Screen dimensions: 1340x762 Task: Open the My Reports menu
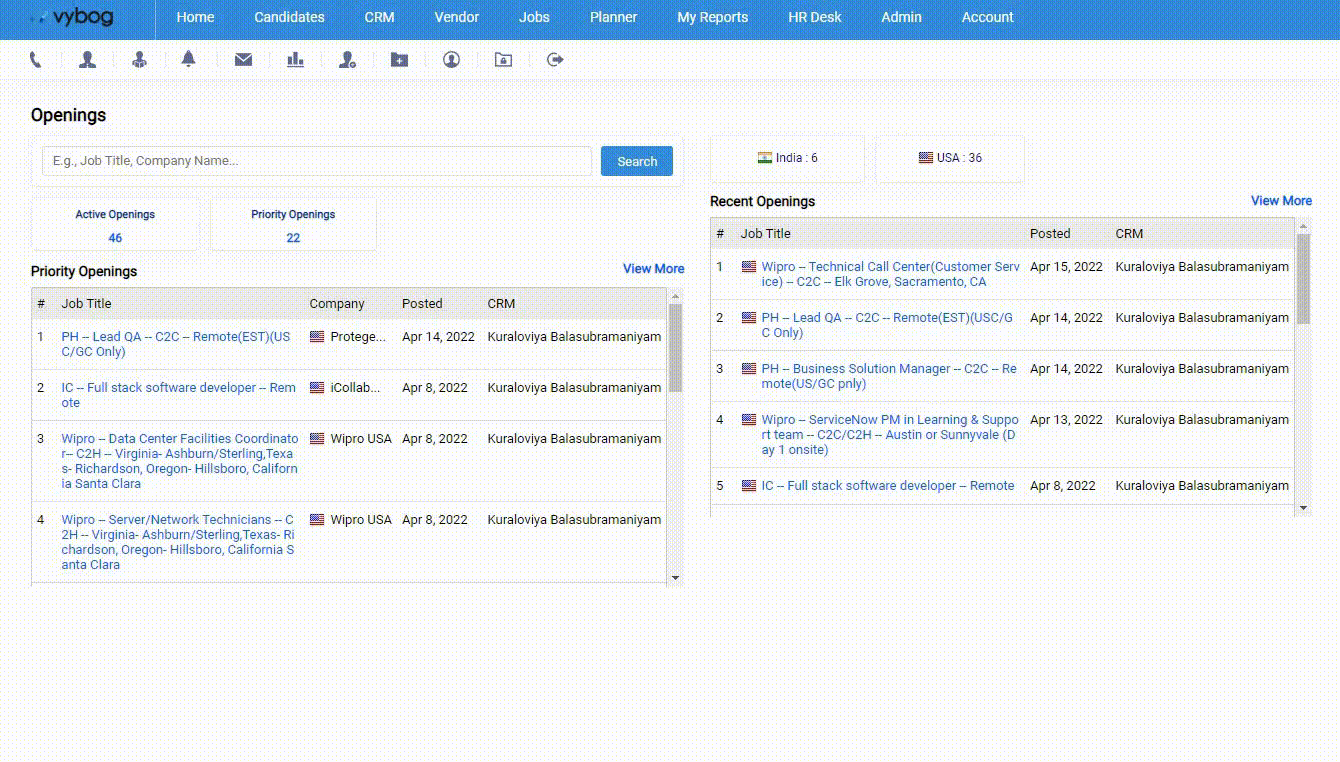[x=712, y=17]
